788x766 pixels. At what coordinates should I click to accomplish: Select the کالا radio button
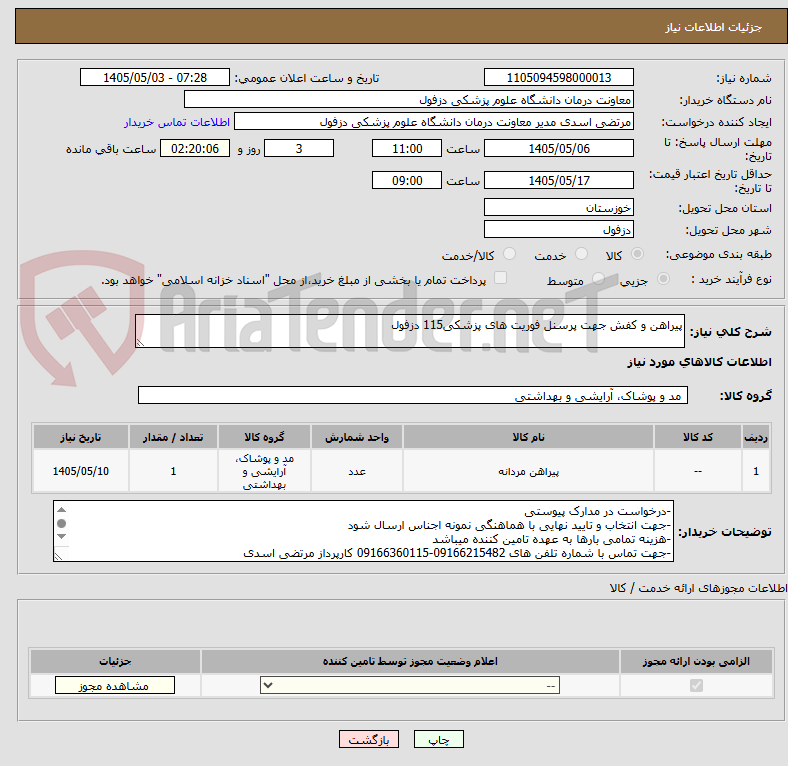(637, 254)
